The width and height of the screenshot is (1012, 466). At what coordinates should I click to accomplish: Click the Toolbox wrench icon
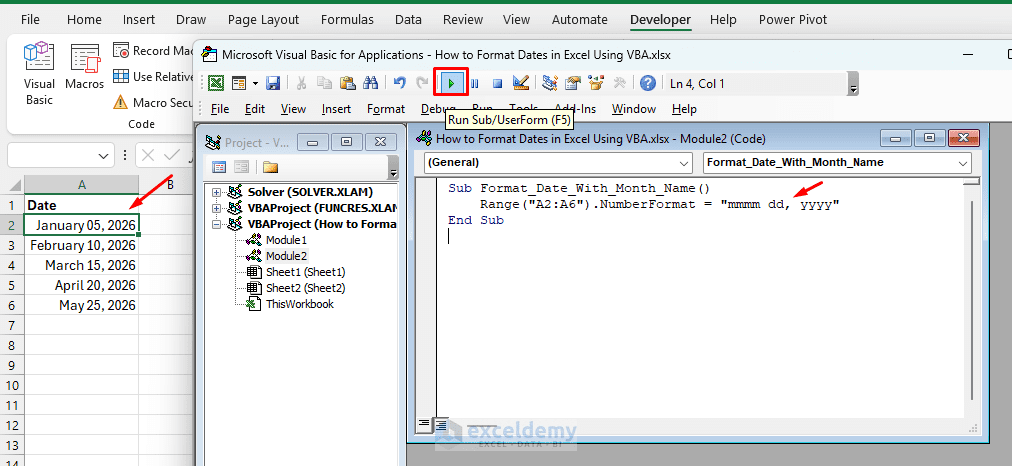point(618,83)
